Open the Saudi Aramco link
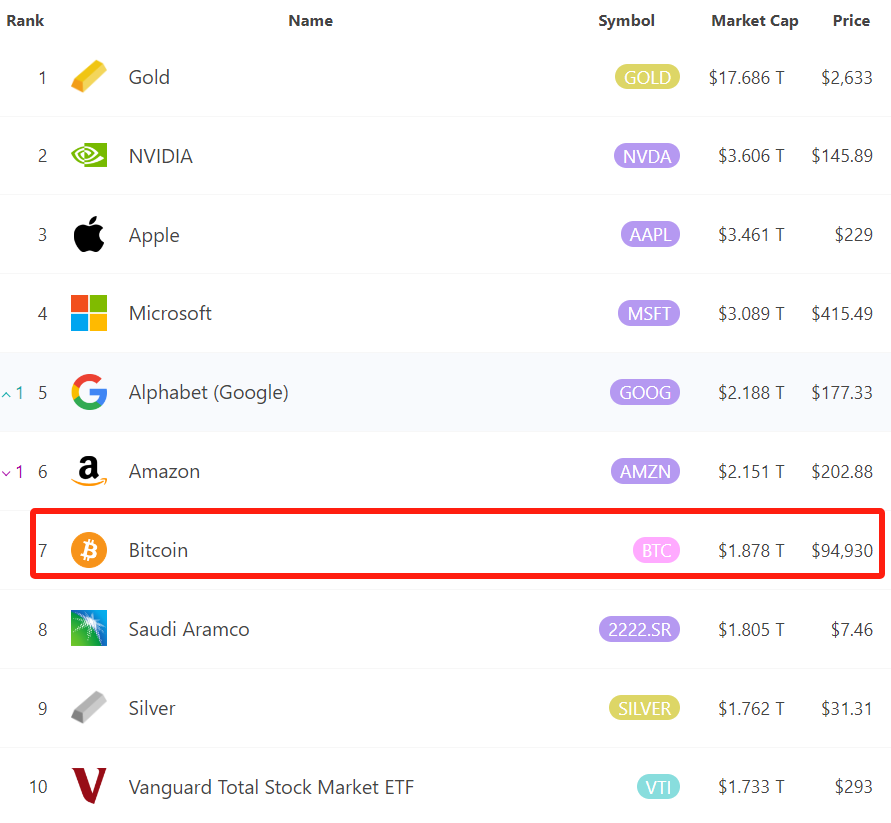 (x=189, y=629)
